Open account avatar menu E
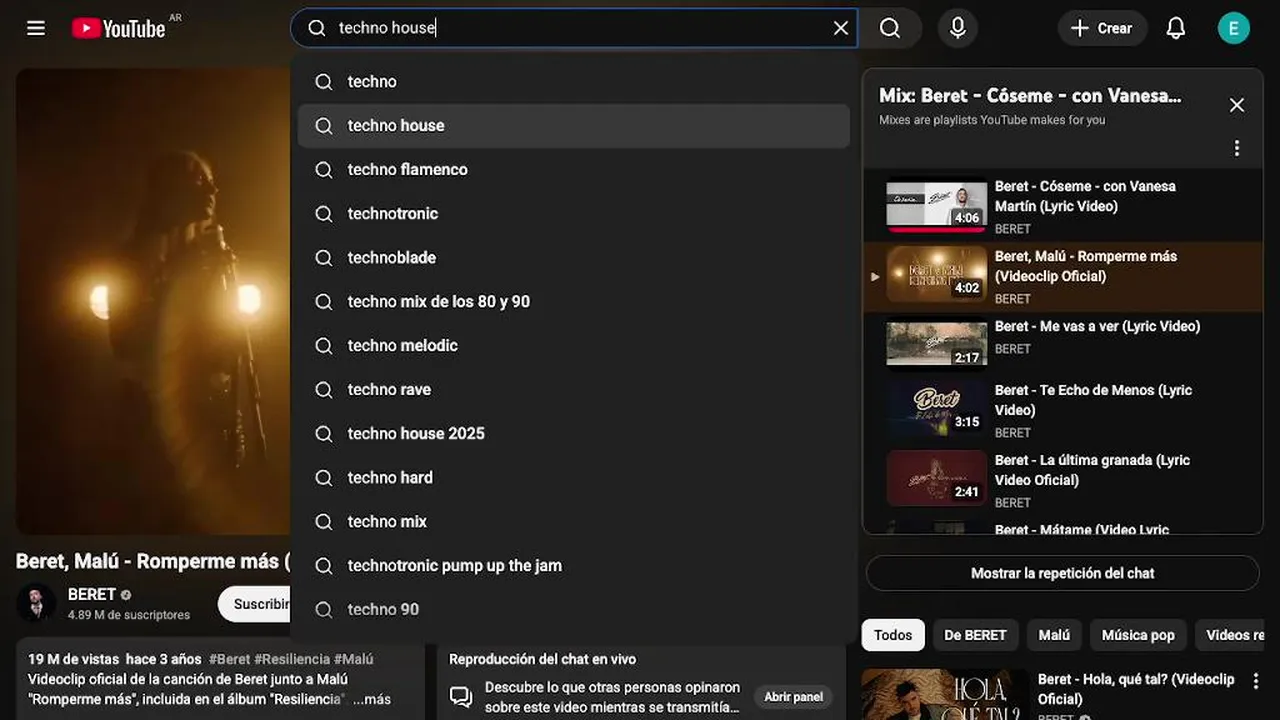 (x=1234, y=28)
